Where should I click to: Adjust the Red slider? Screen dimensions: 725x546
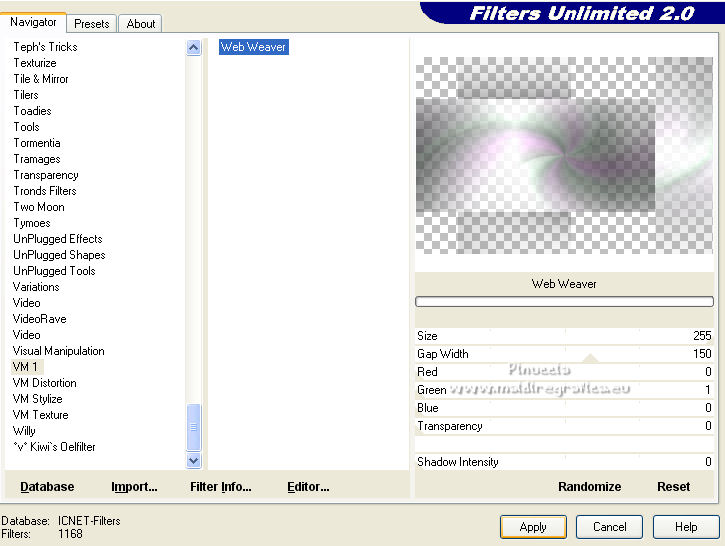(x=564, y=372)
